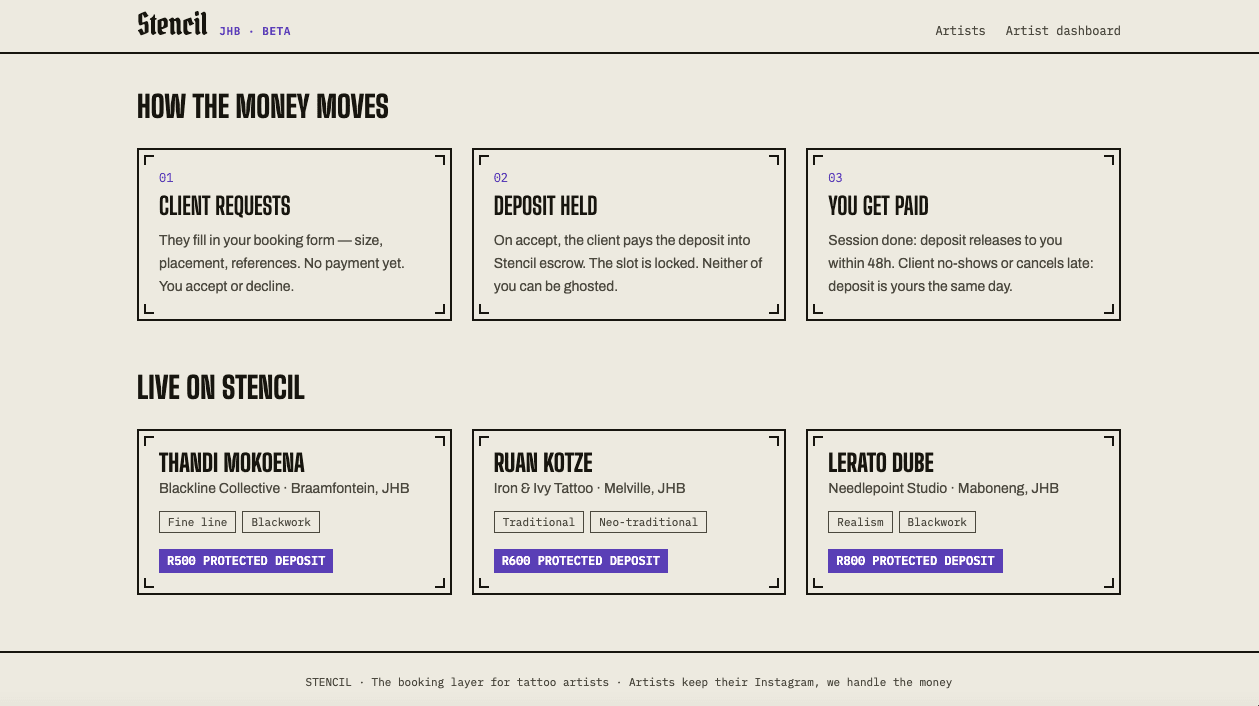The image size is (1259, 706).
Task: Click the Client Requests title
Action: [x=225, y=206]
